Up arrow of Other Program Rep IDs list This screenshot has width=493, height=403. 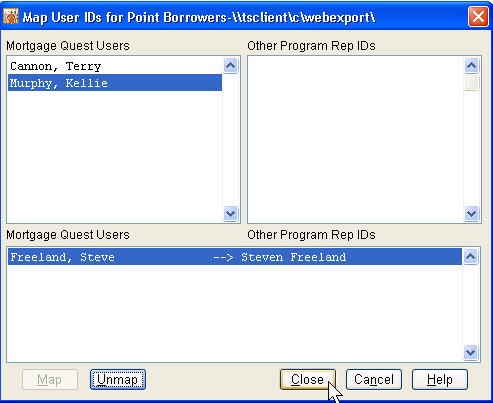(x=471, y=66)
